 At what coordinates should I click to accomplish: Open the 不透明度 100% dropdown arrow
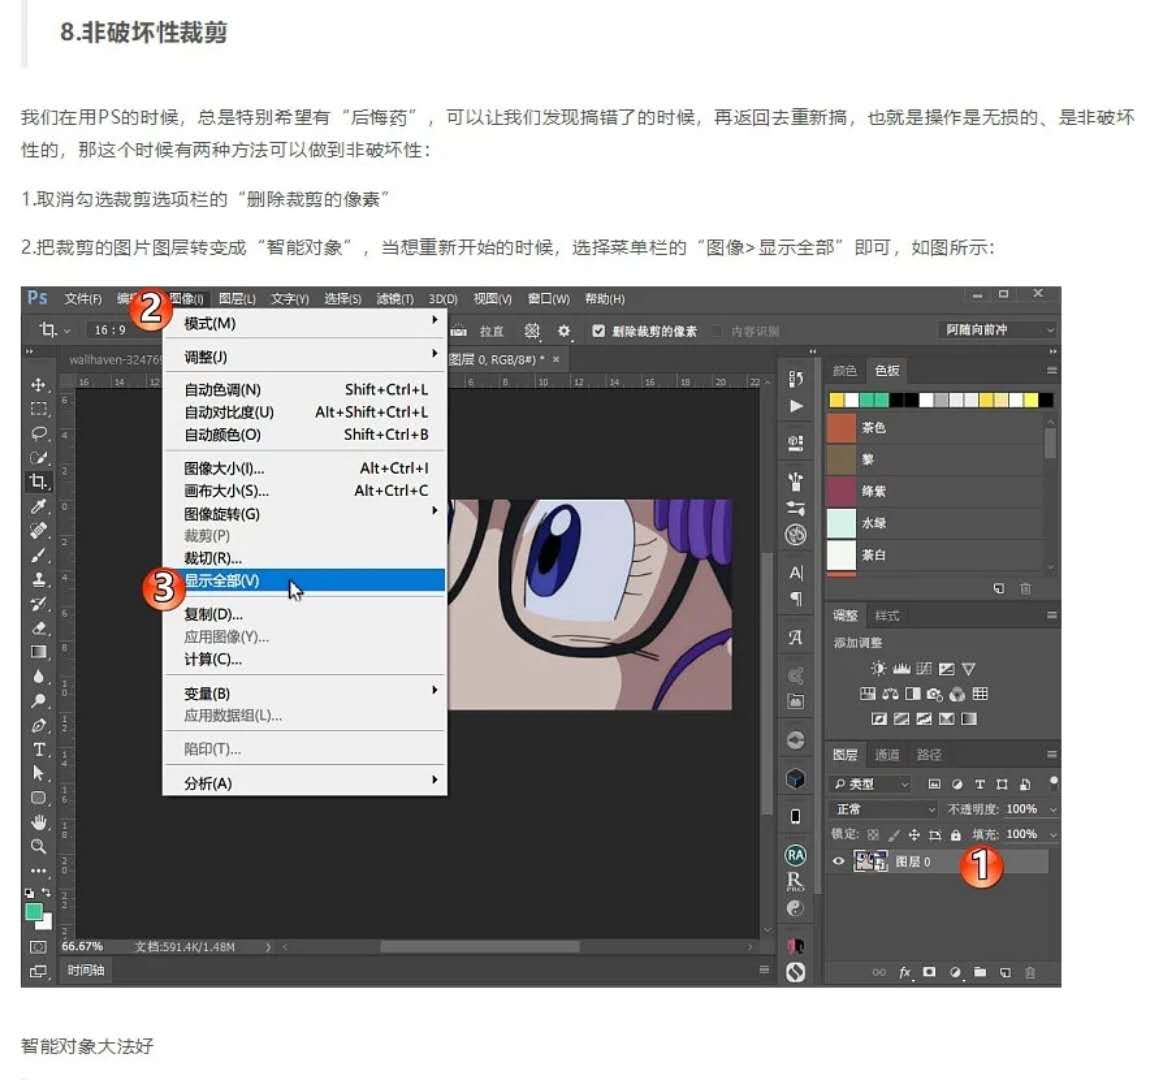(x=1053, y=809)
